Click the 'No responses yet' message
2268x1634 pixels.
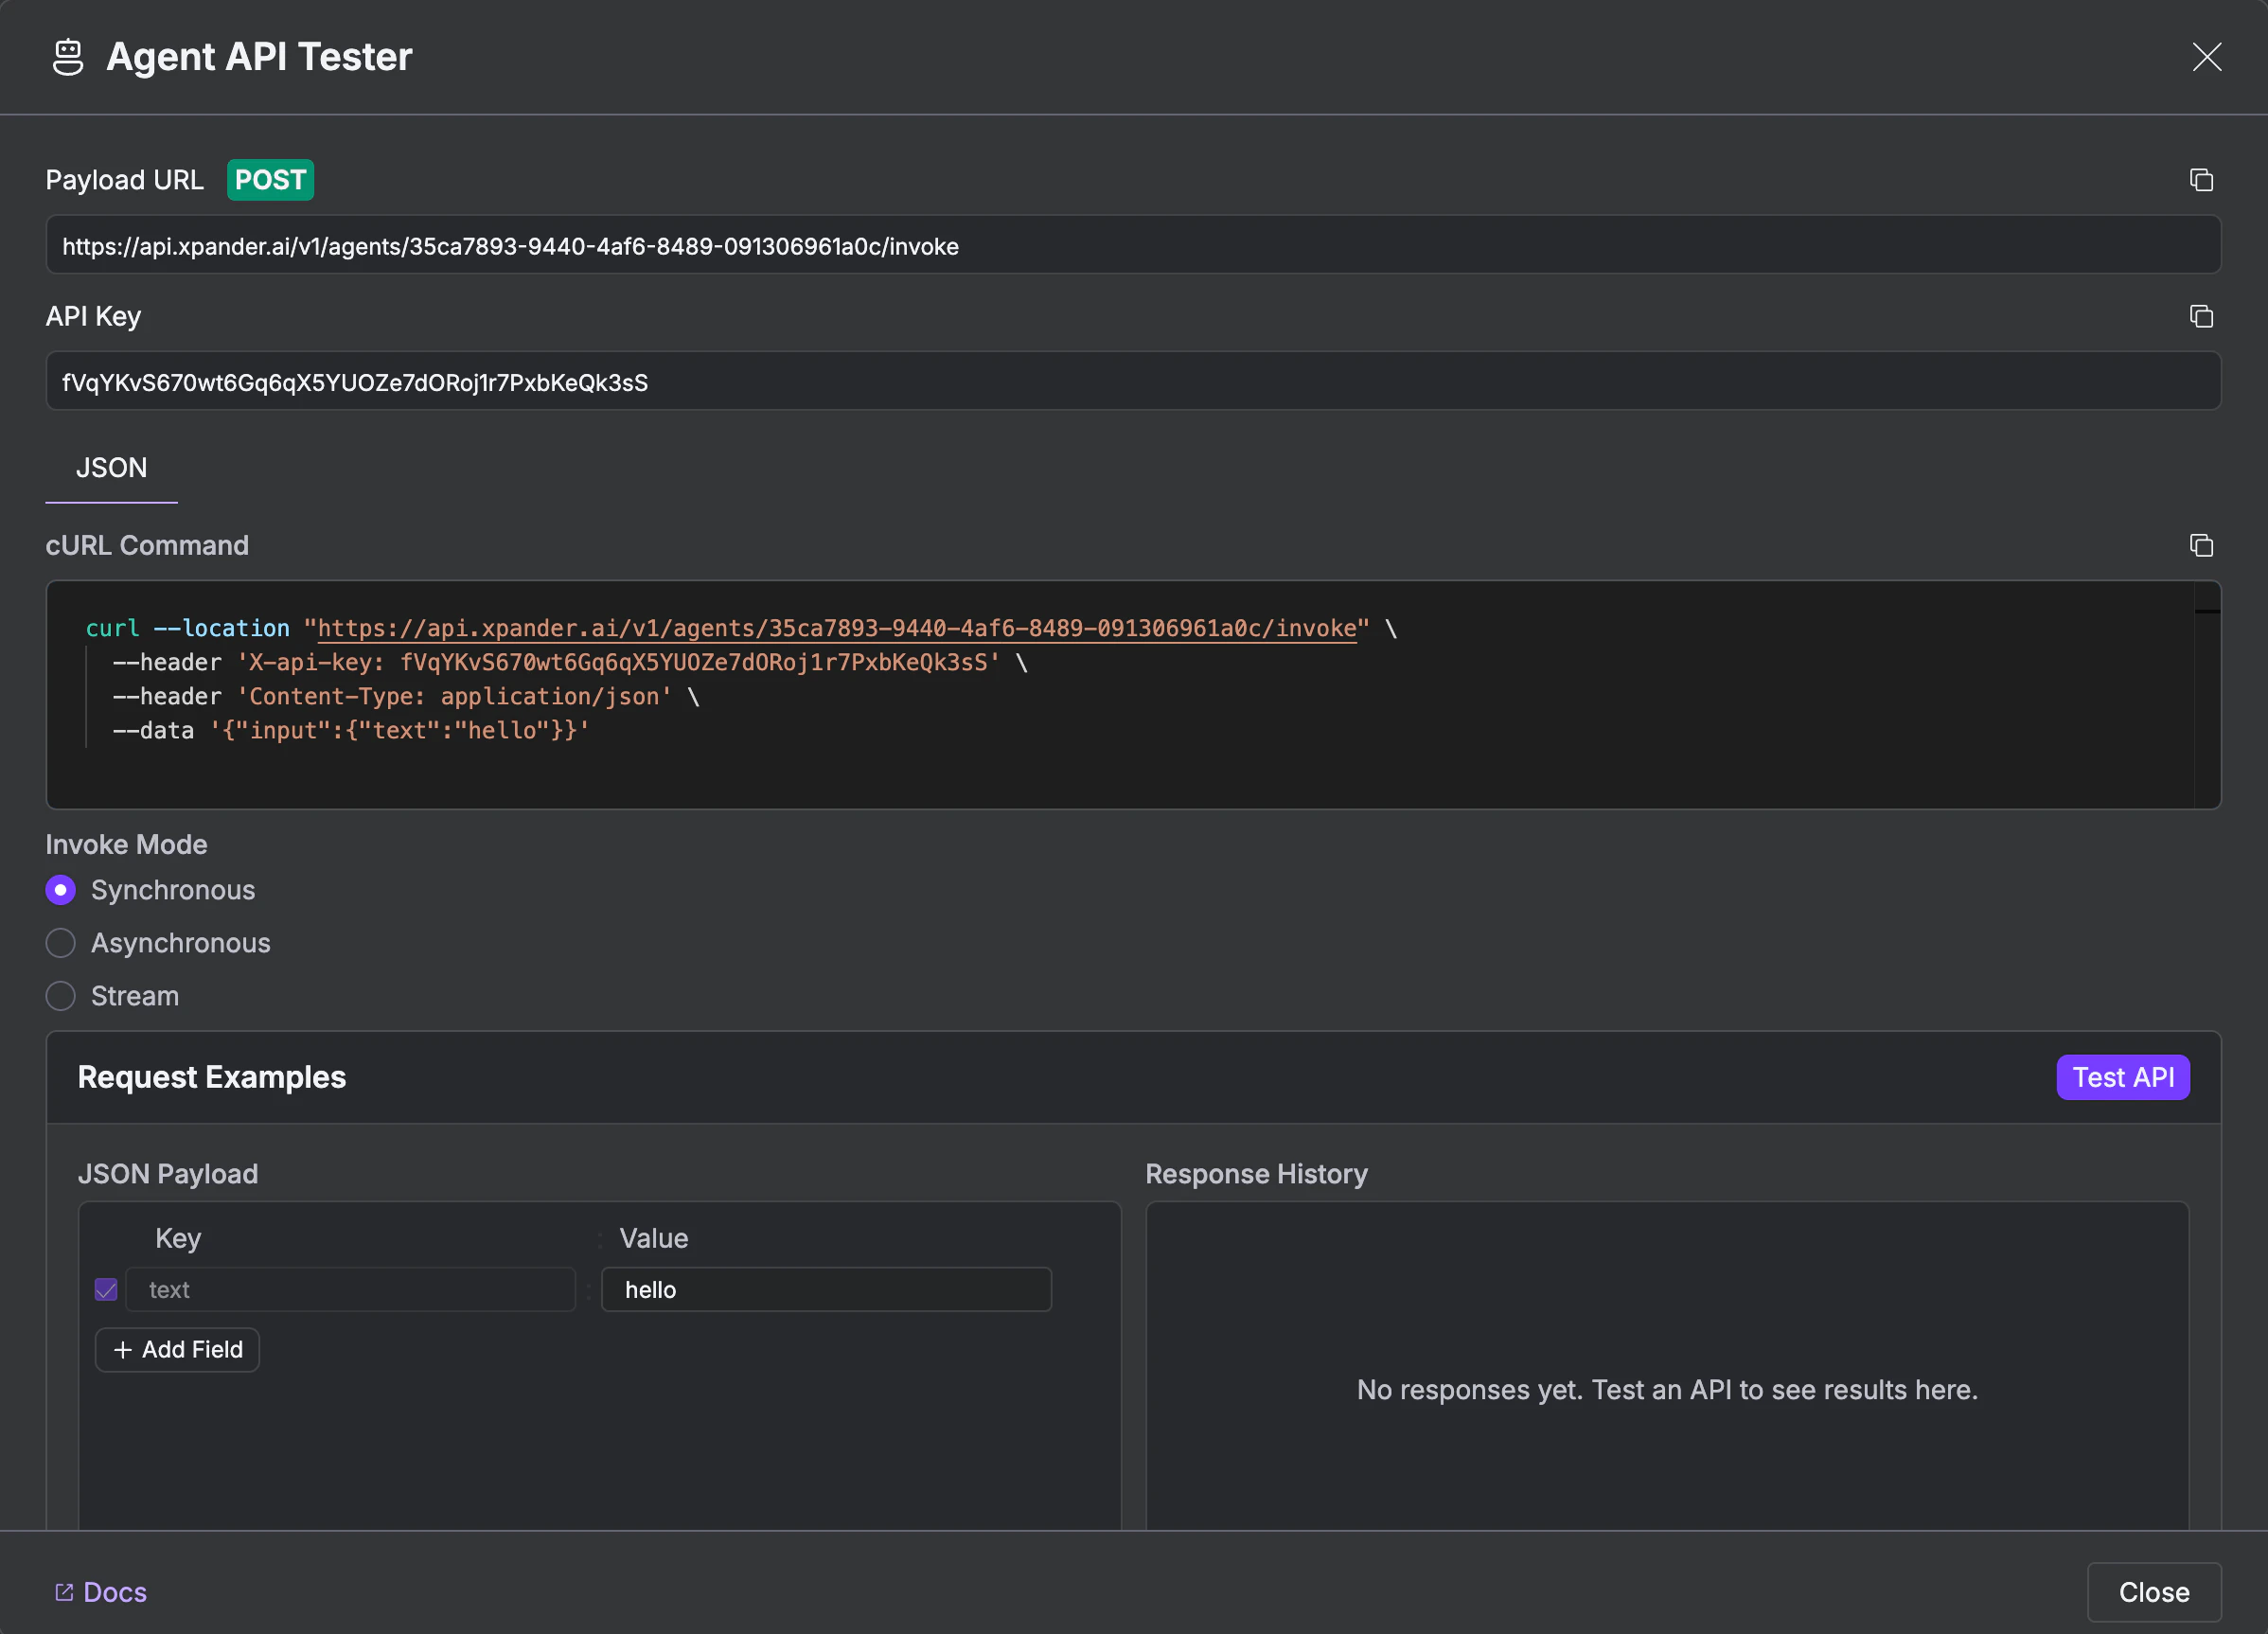point(1667,1389)
